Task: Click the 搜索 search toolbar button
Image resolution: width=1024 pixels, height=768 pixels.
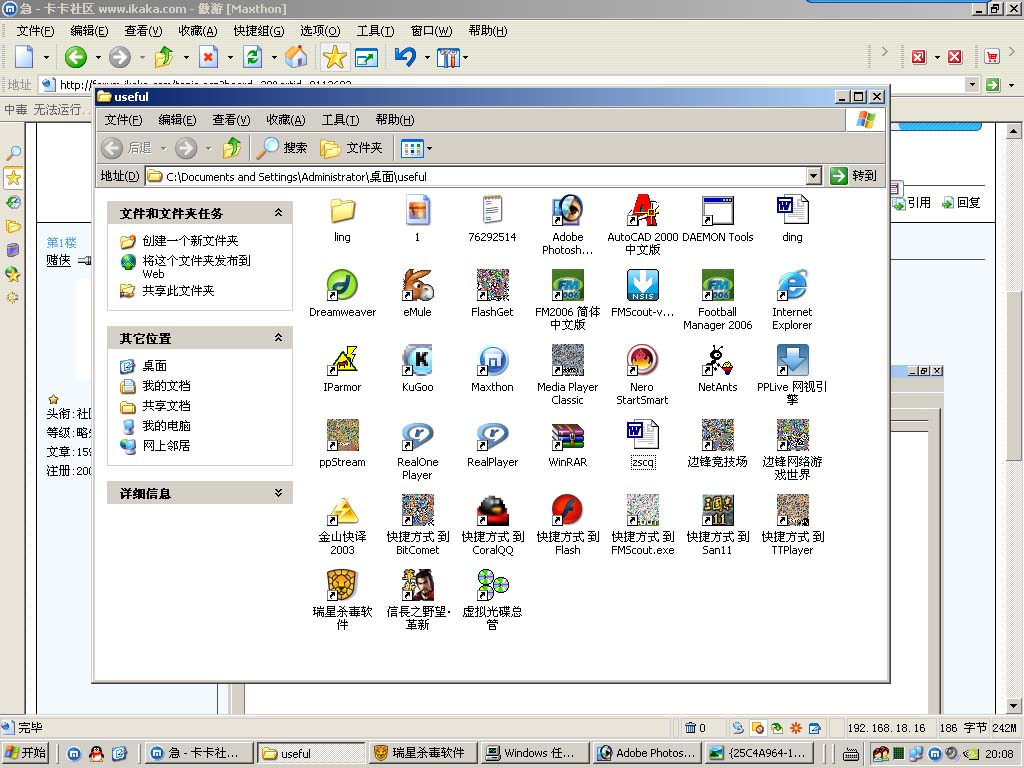Action: click(x=281, y=148)
